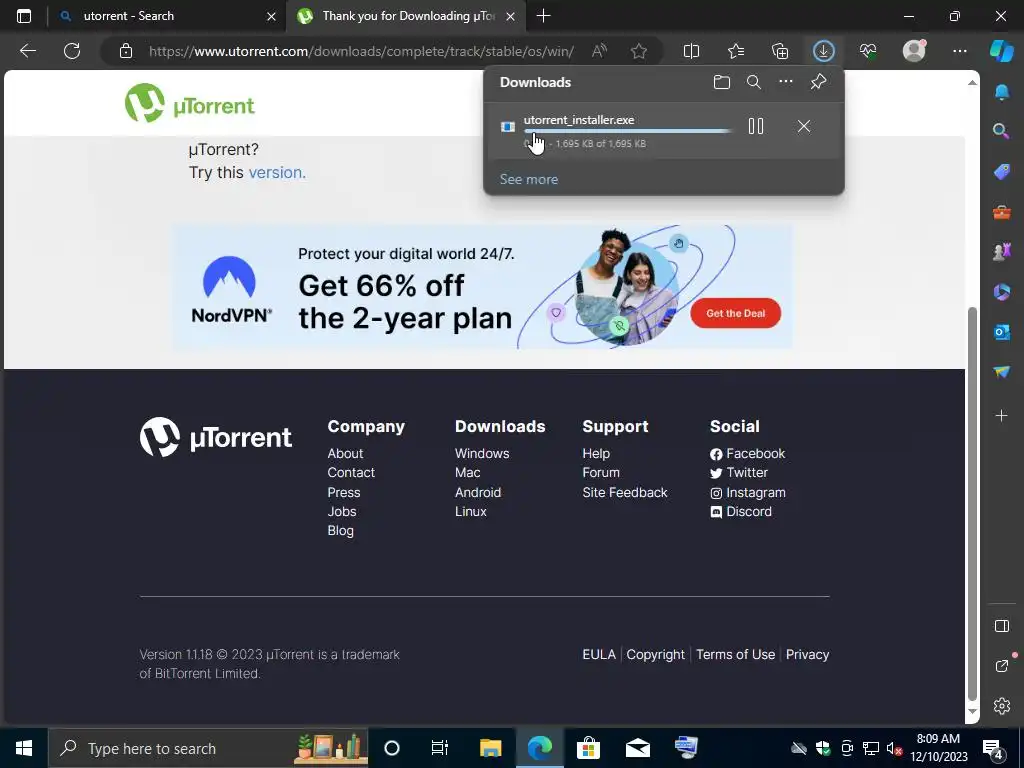Open the profile avatar menu
Image resolution: width=1024 pixels, height=768 pixels.
(914, 50)
